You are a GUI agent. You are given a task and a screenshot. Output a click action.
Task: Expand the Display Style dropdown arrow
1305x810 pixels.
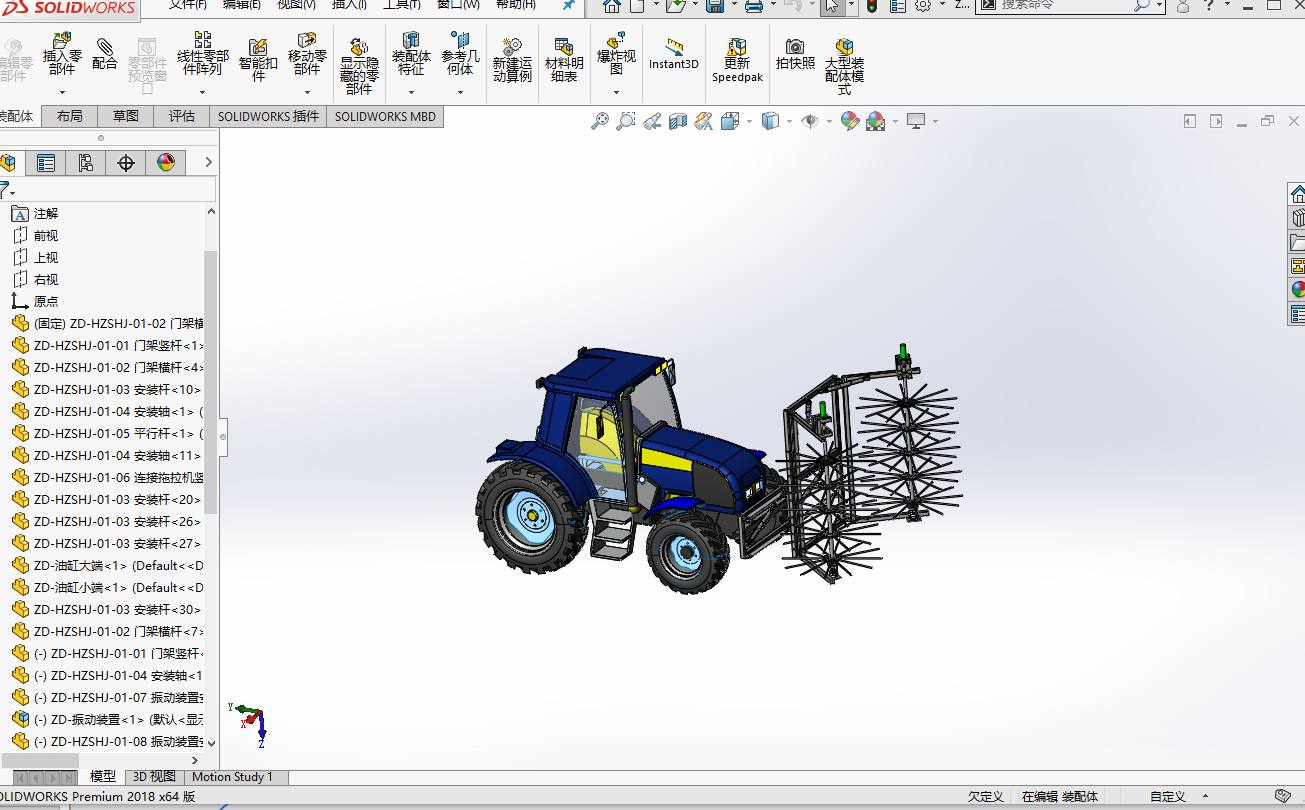(x=789, y=121)
